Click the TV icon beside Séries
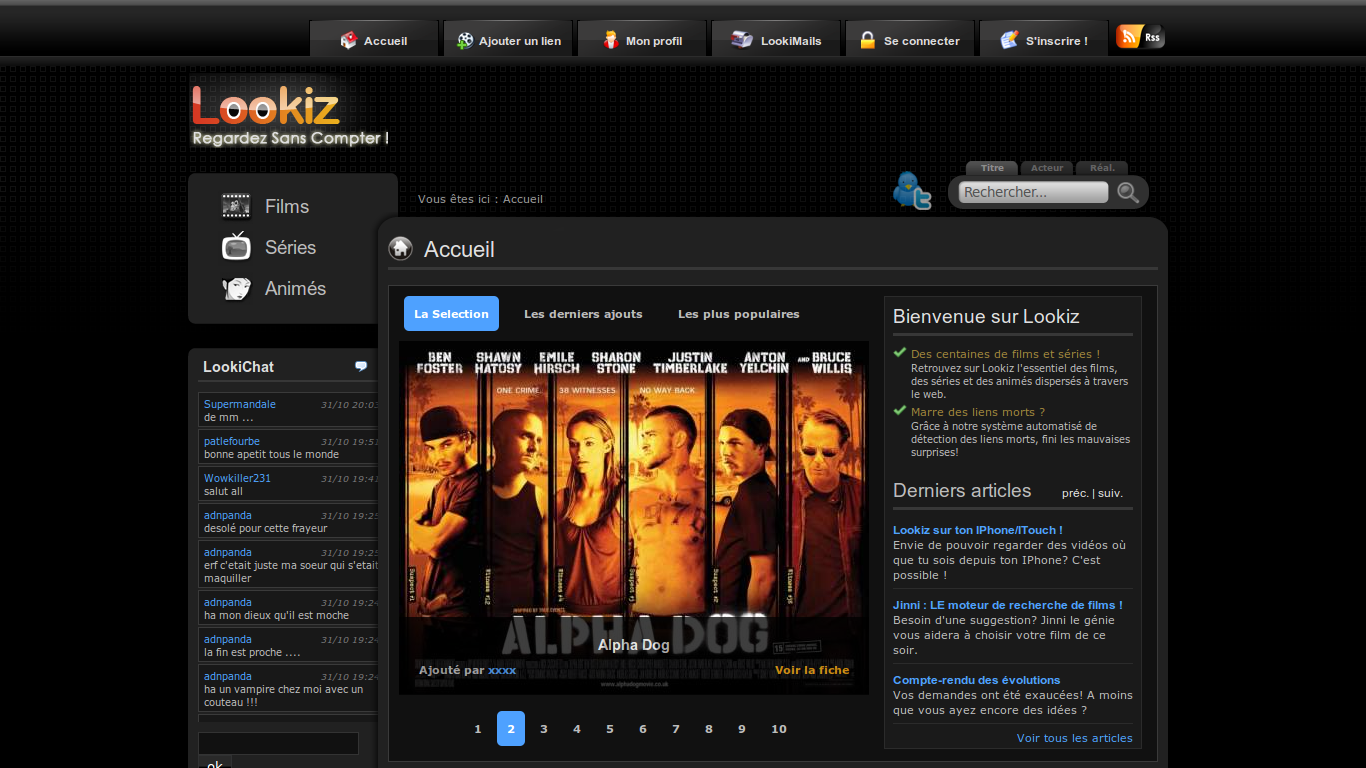1366x768 pixels. coord(236,246)
